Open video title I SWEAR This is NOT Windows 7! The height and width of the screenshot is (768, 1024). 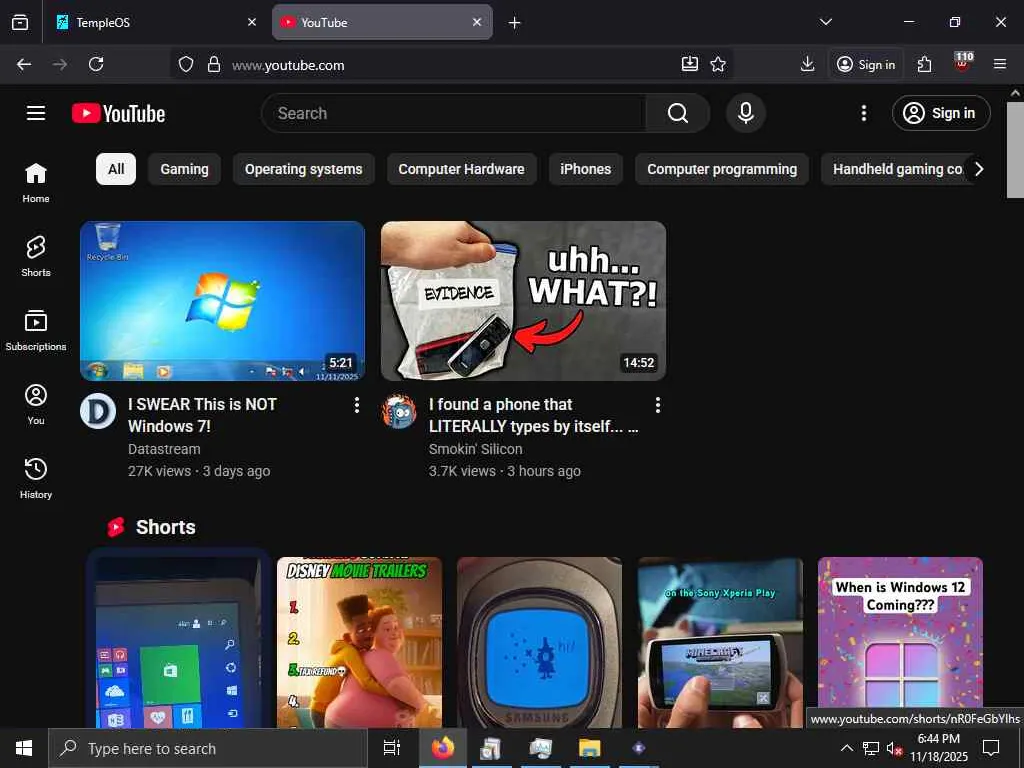202,415
